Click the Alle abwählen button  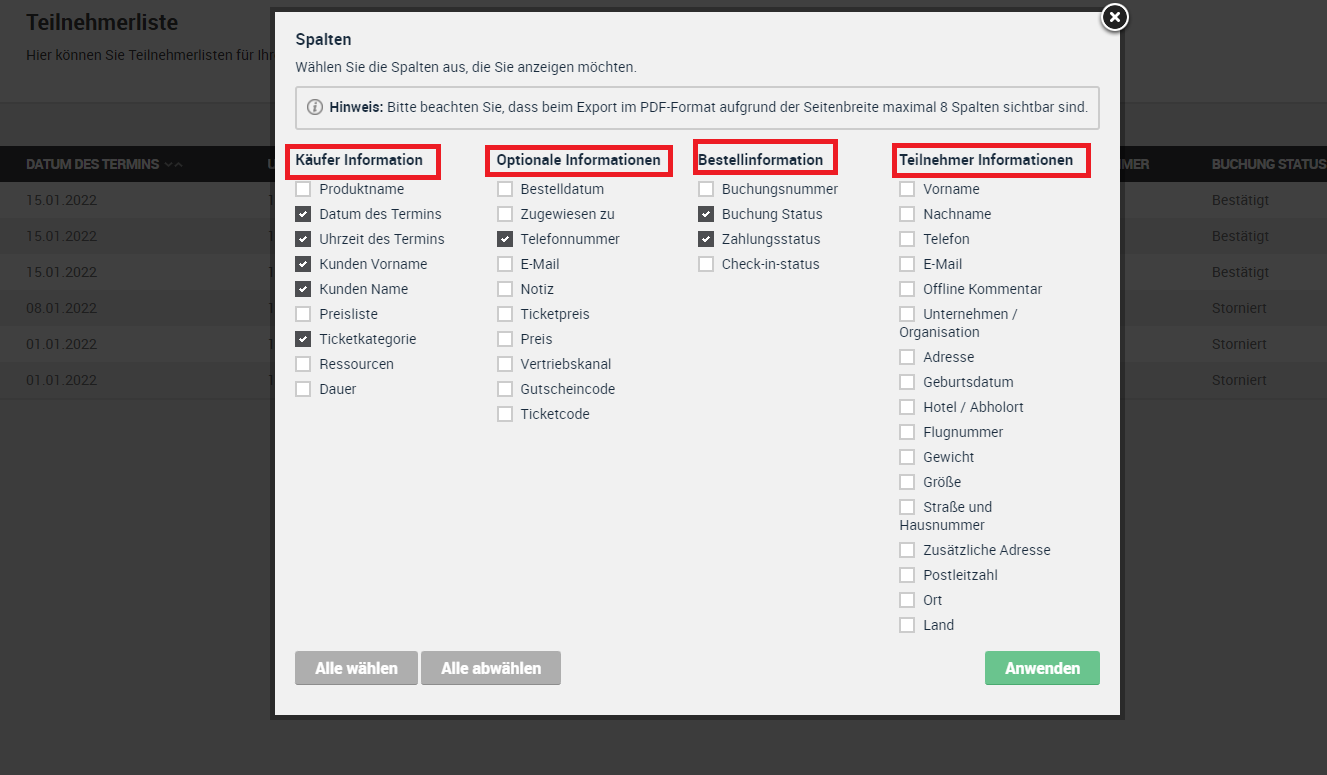pos(491,668)
